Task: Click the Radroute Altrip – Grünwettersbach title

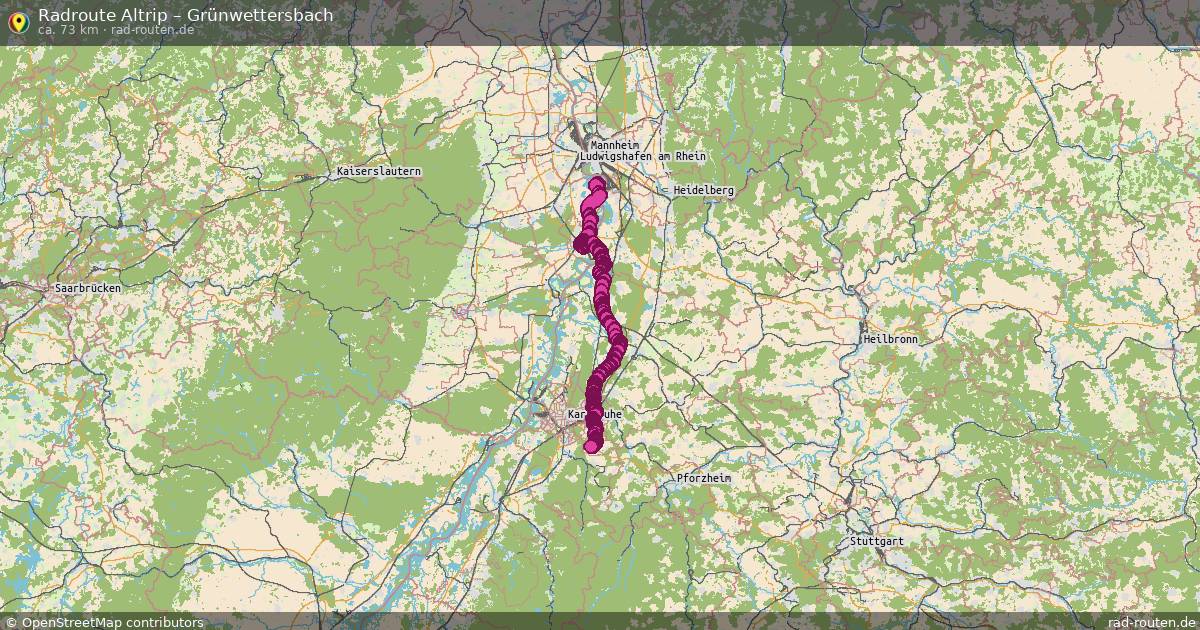Action: point(186,15)
